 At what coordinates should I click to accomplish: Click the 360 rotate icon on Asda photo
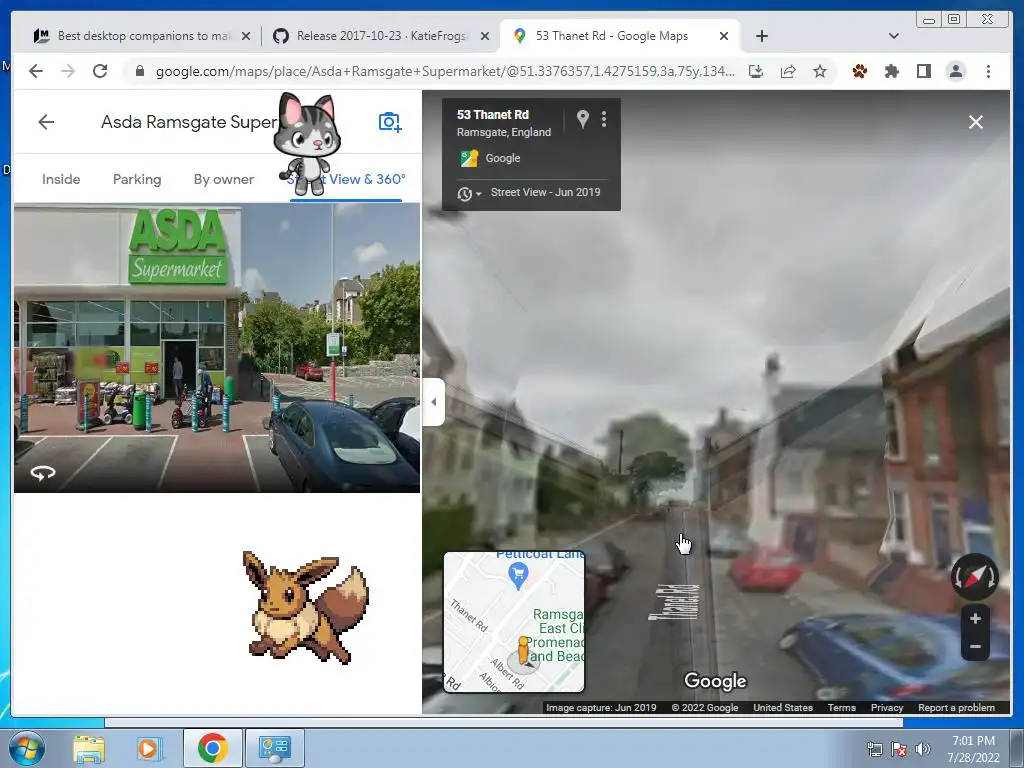coord(43,473)
